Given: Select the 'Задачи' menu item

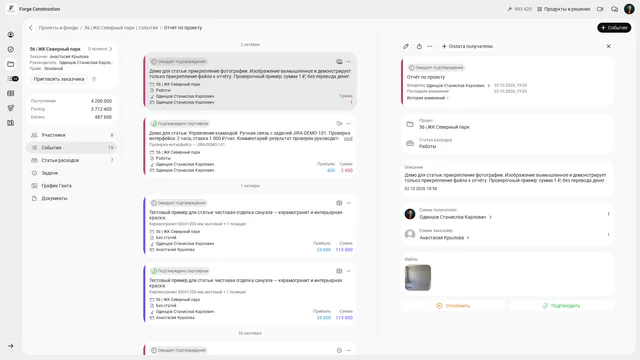Looking at the screenshot, I should coord(72,173).
